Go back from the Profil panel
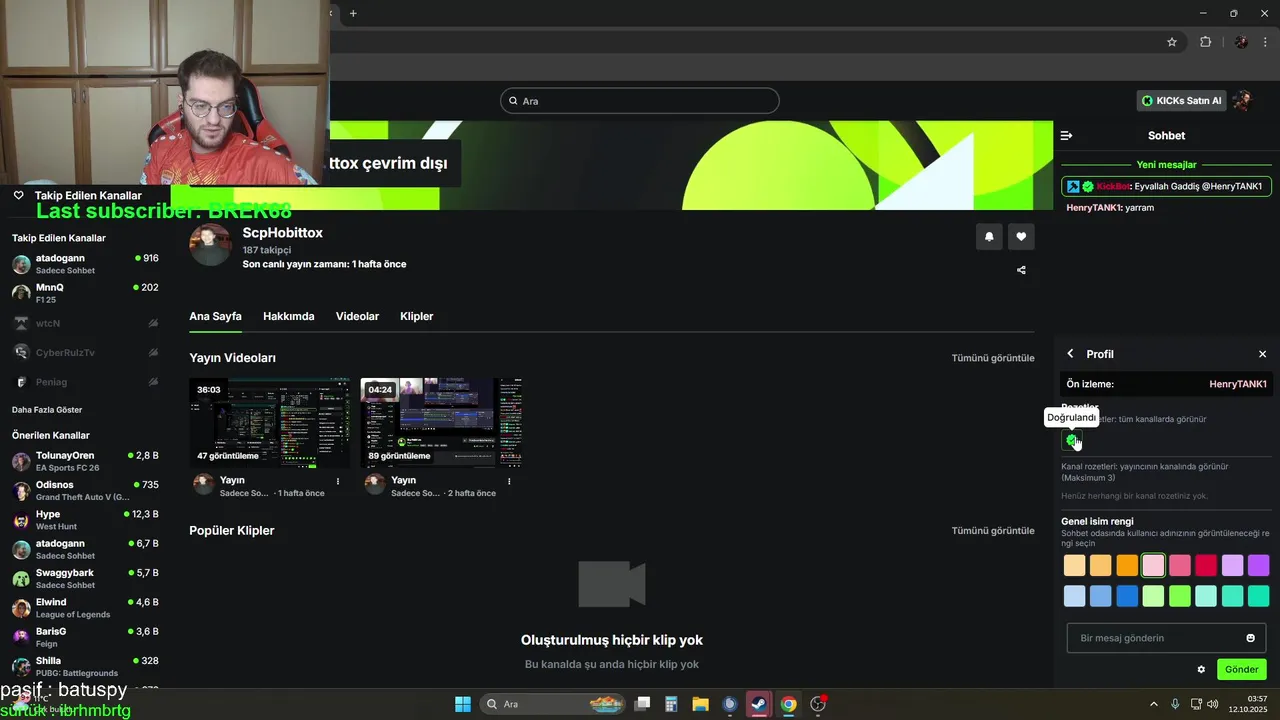This screenshot has width=1280, height=720. 1070,354
